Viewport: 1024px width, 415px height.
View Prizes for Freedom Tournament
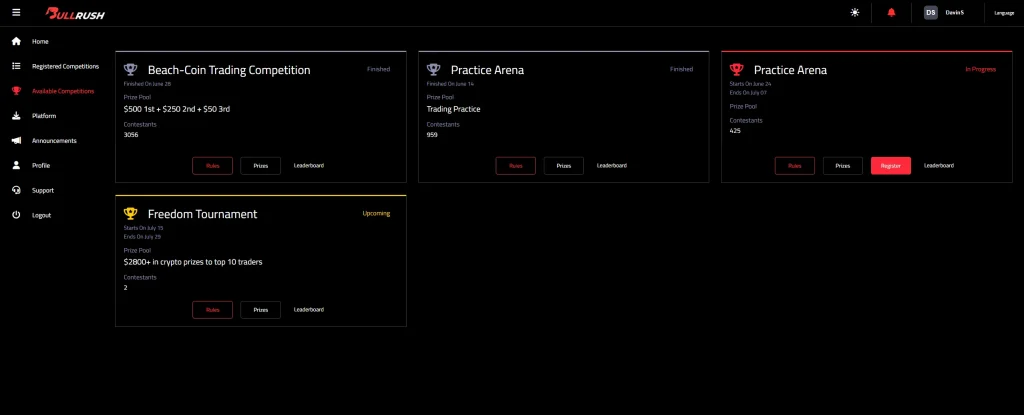(261, 310)
